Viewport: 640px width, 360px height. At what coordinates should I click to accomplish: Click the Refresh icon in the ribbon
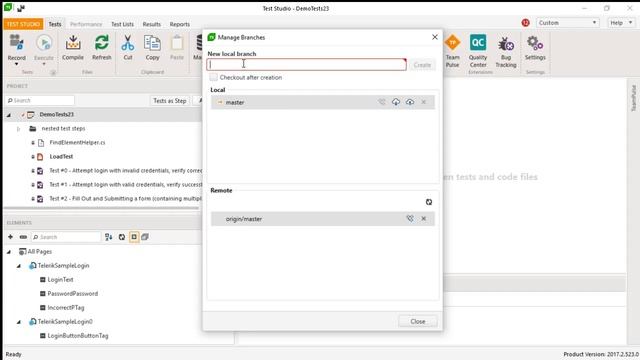102,42
